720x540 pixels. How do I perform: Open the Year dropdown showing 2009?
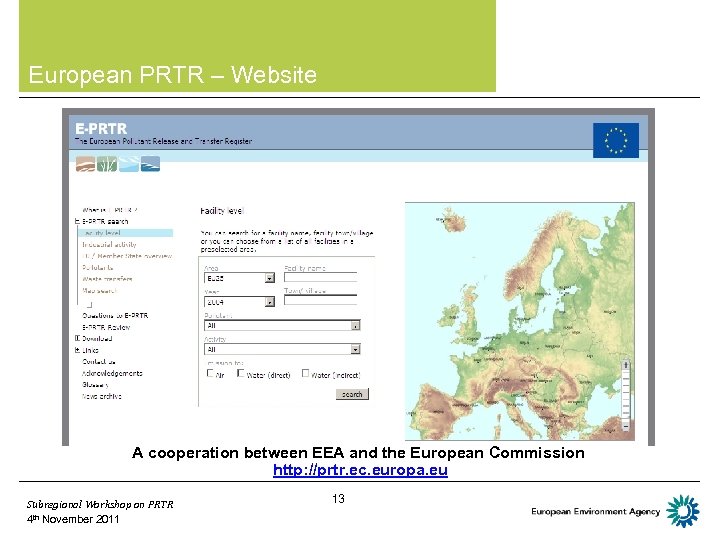[239, 302]
